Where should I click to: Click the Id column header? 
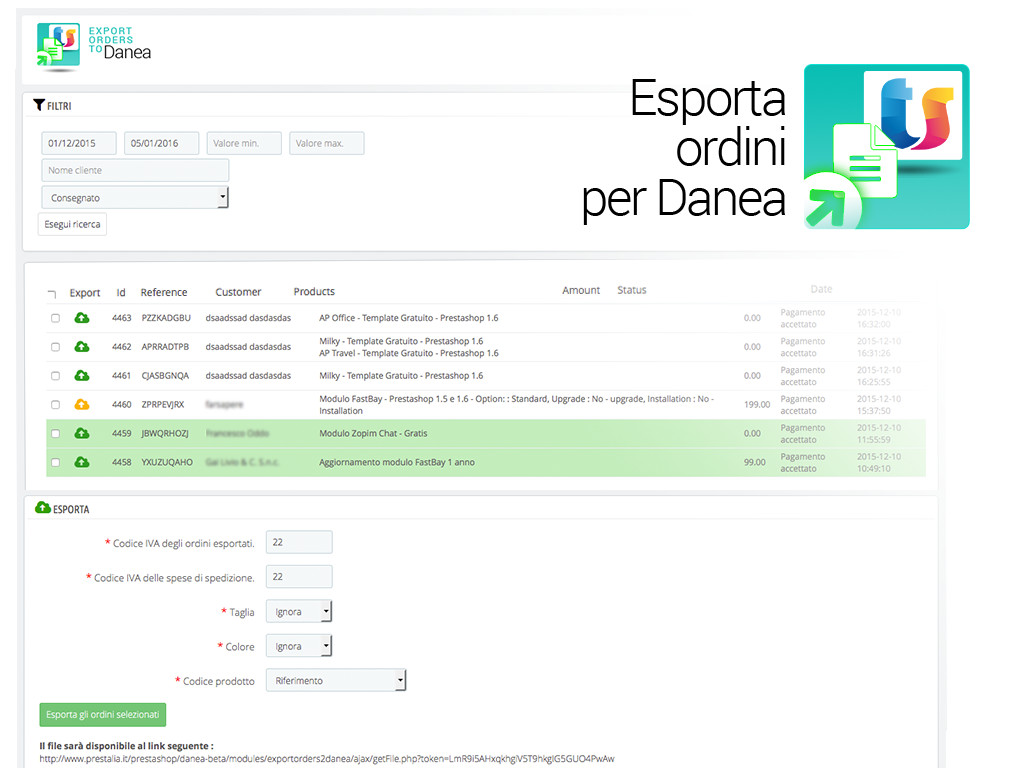[121, 293]
